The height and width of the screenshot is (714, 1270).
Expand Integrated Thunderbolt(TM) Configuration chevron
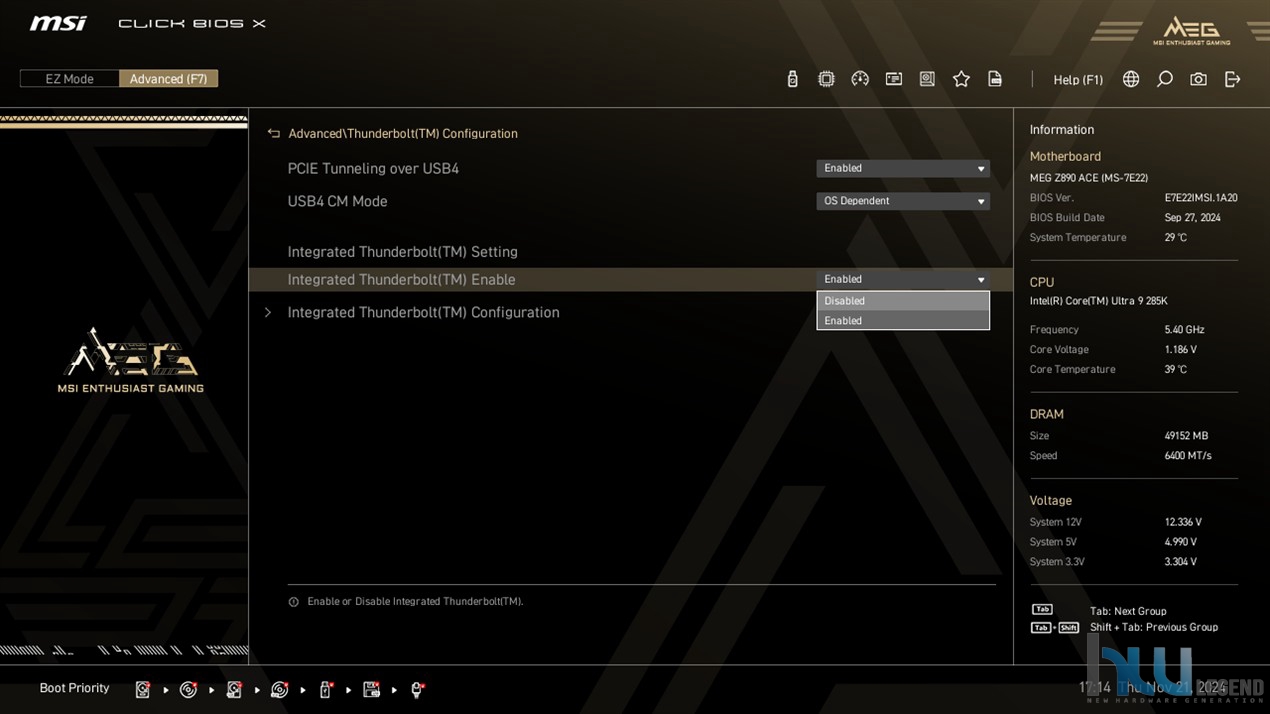267,313
